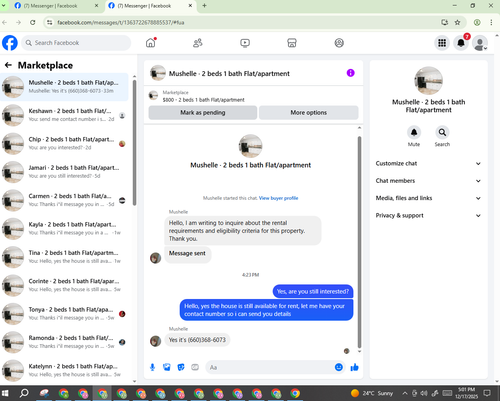
Task: Open the Chrome tab search dropdown
Action: (x=4, y=5)
